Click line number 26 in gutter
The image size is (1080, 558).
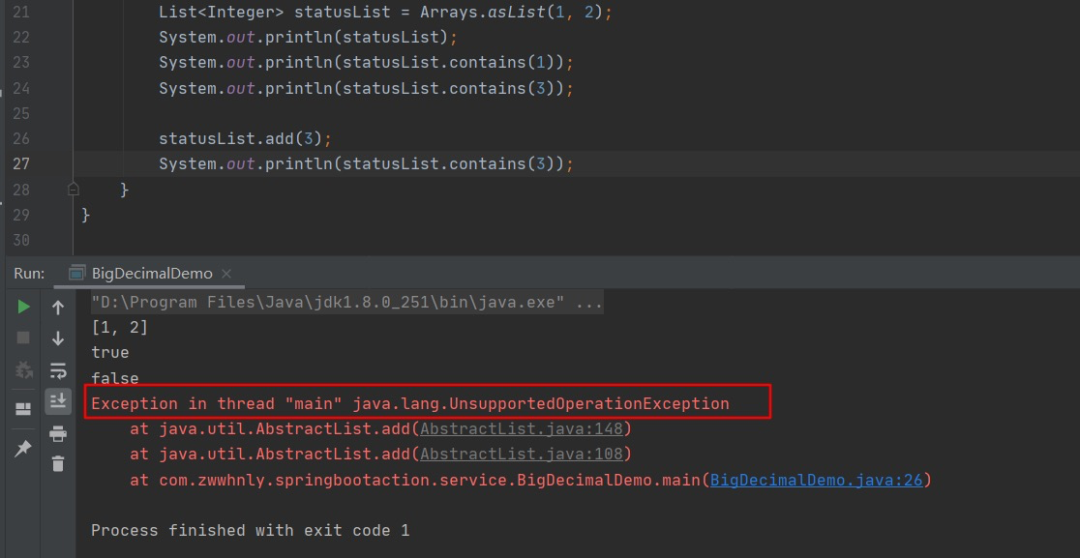coord(21,138)
